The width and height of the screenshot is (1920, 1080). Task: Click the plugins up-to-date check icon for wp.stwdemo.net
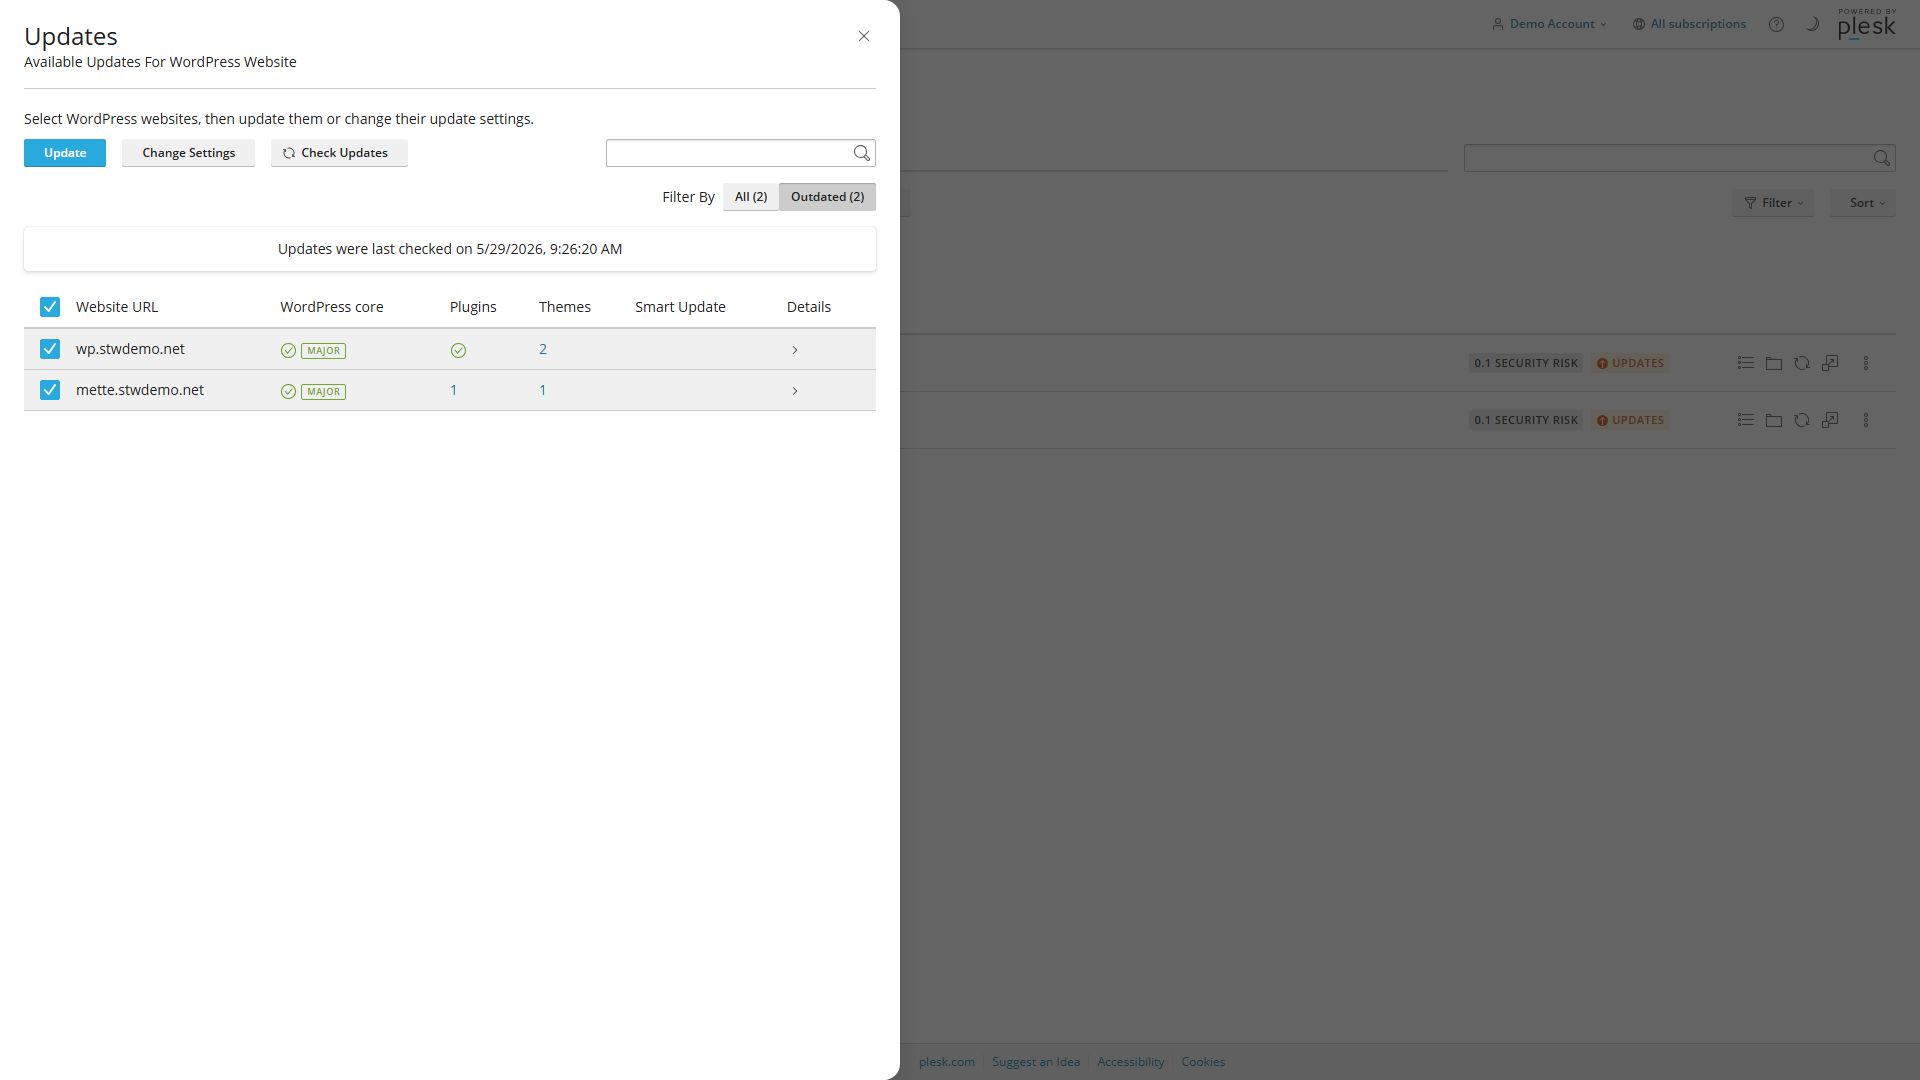point(458,351)
